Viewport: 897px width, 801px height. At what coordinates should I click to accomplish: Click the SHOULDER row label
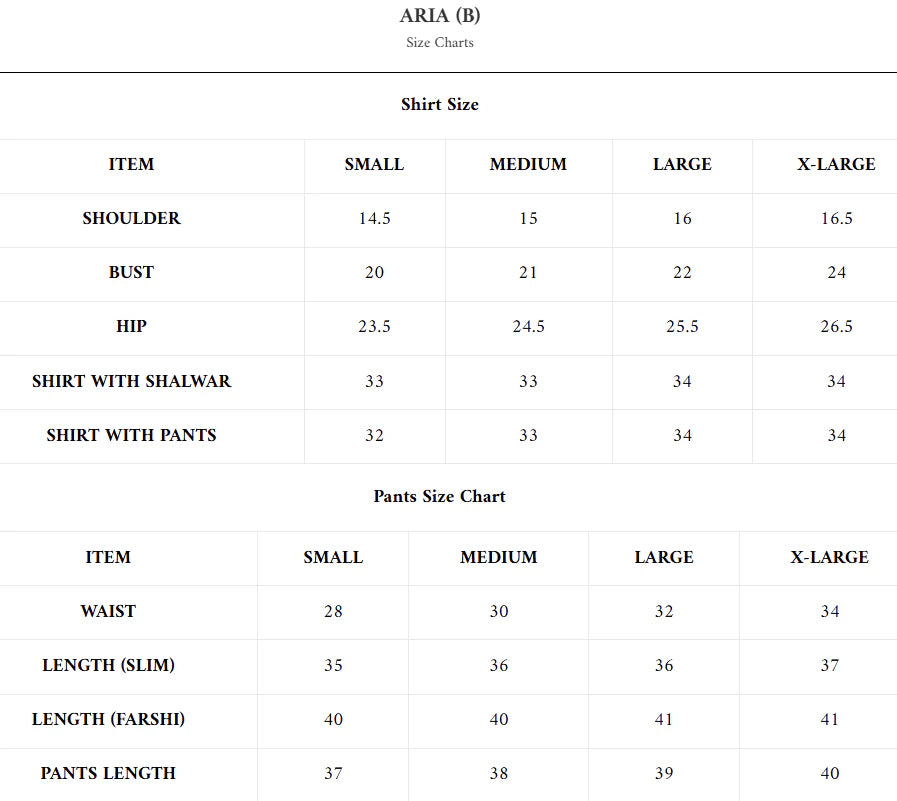pyautogui.click(x=132, y=218)
